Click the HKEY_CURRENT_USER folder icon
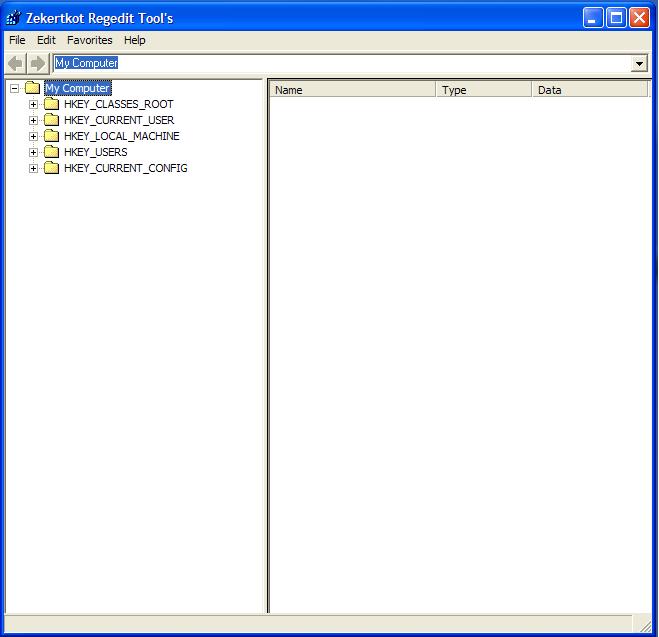This screenshot has width=659, height=637. coord(51,120)
